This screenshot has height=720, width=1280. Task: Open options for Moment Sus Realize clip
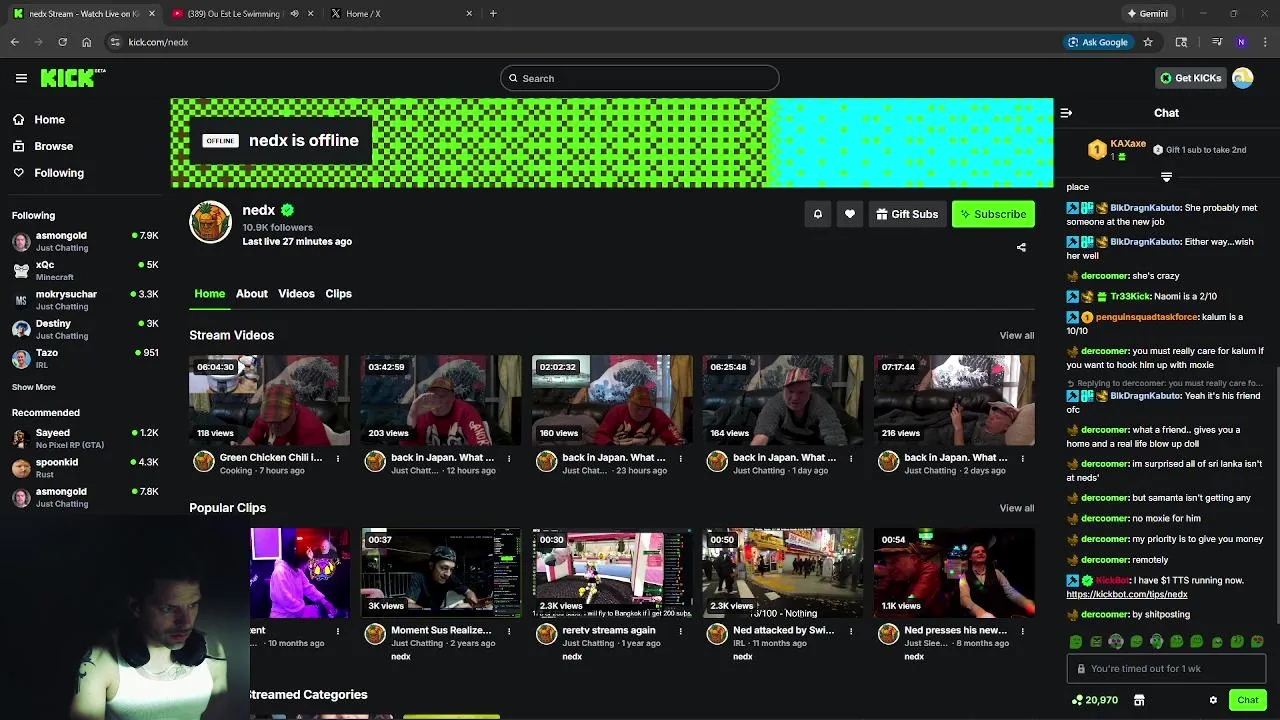coord(509,632)
